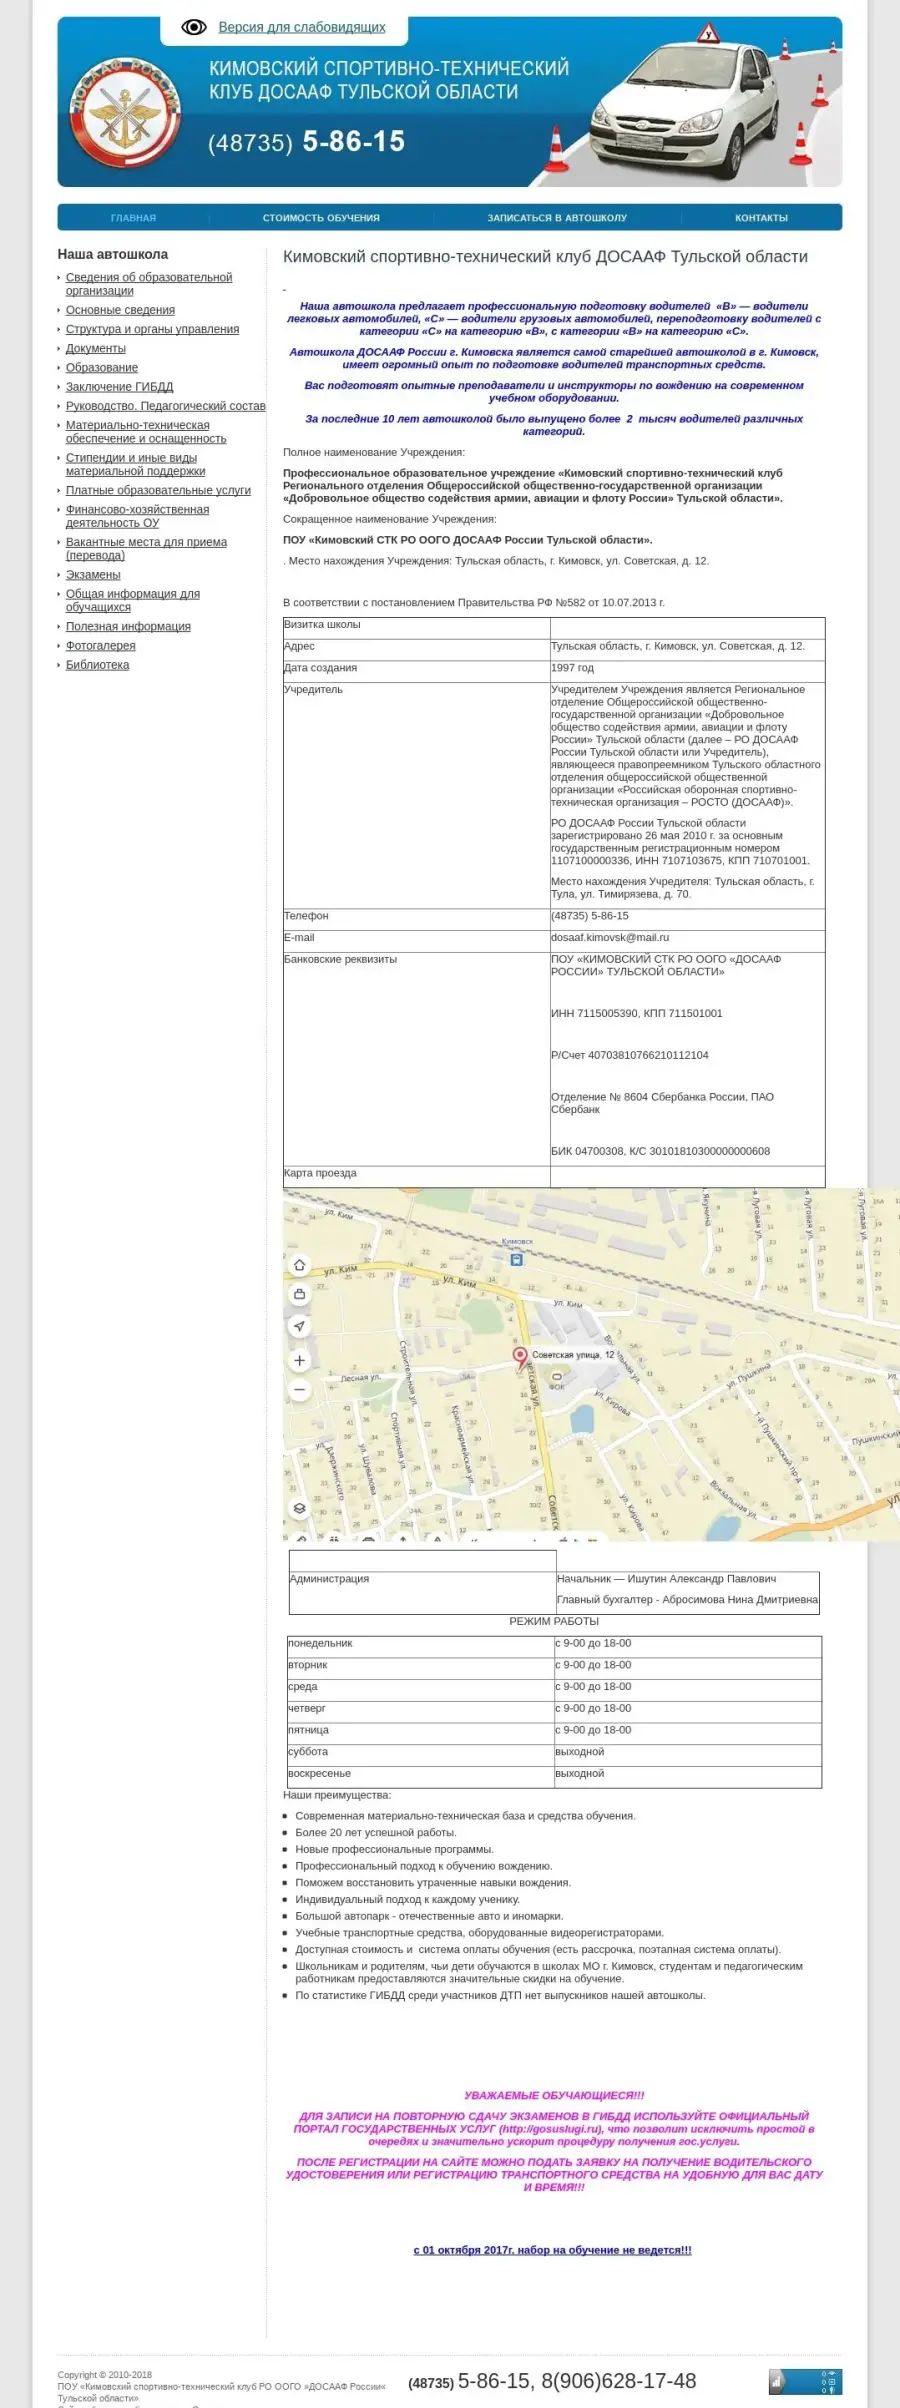900x2408 pixels.
Task: Click the map briefcase print icon
Action: click(x=299, y=1294)
